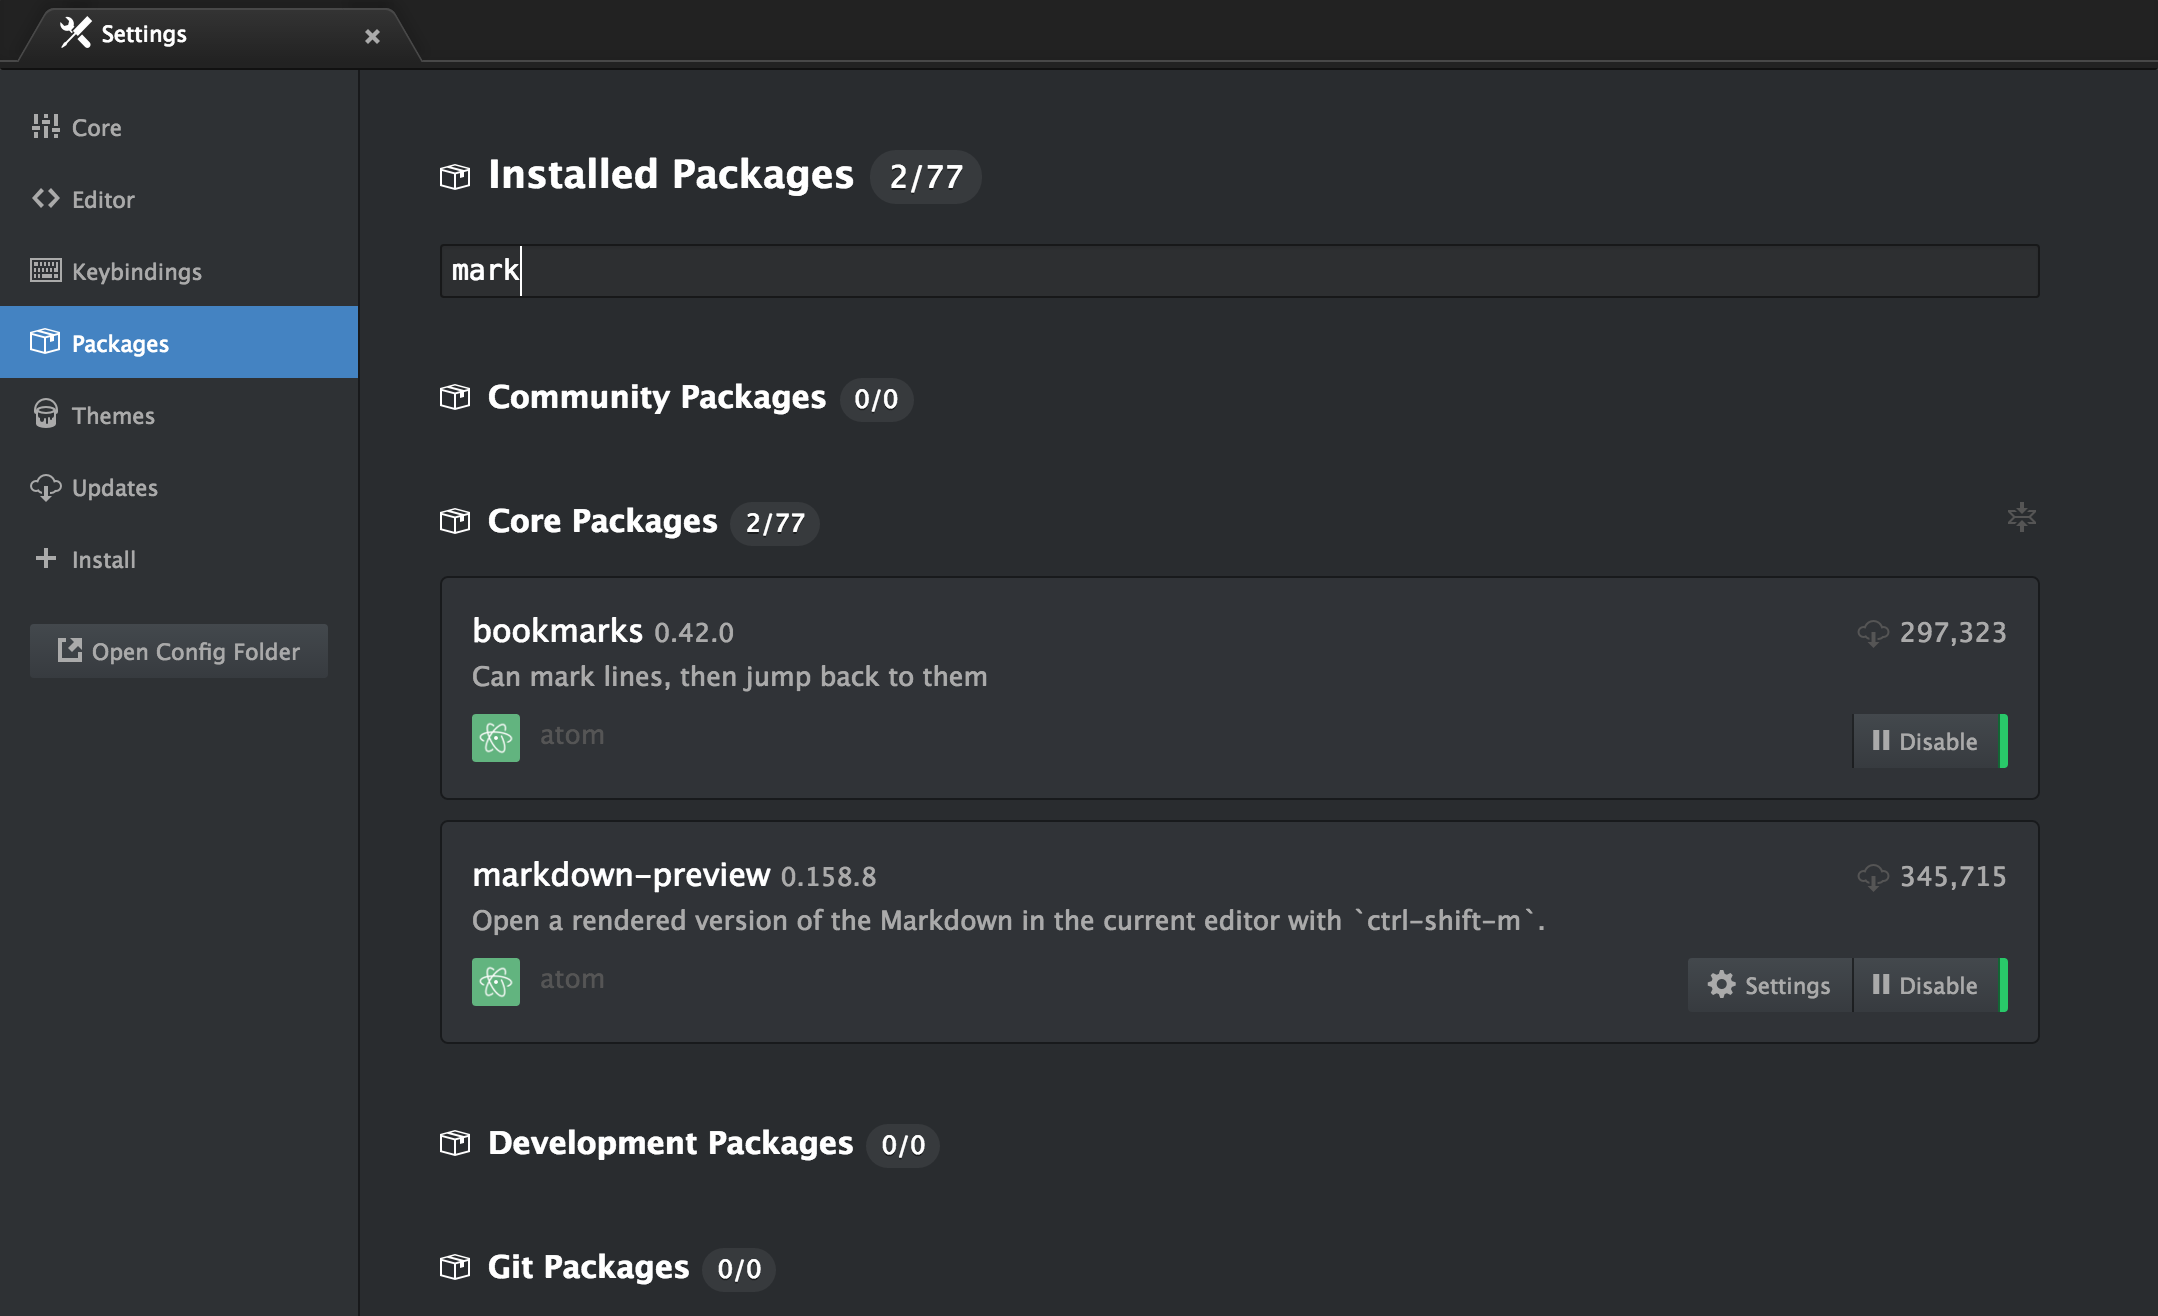
Task: Click Open Config Folder button
Action: click(179, 651)
